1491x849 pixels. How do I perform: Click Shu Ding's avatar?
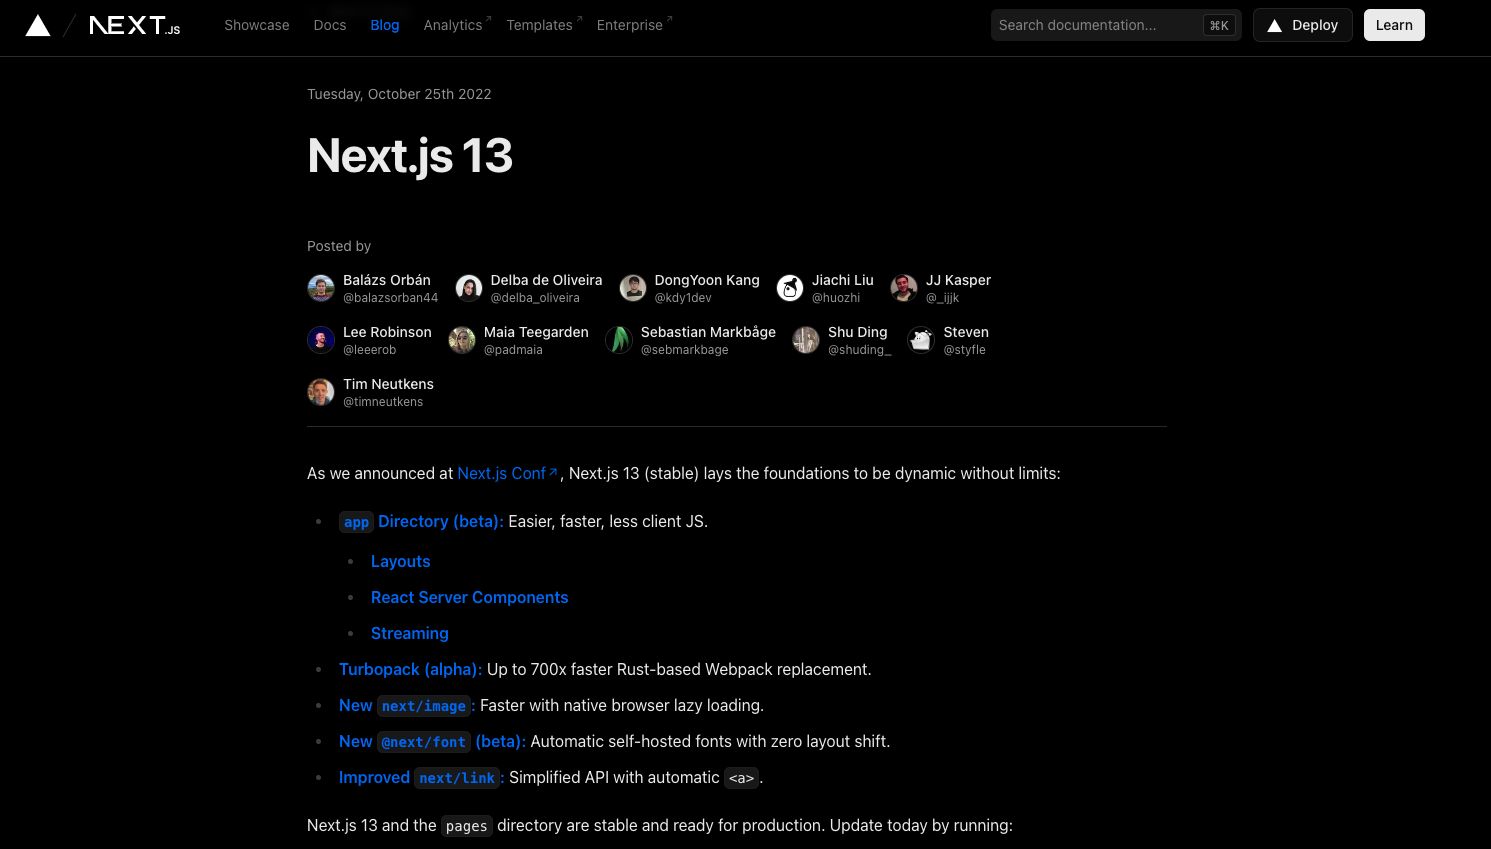pos(806,340)
